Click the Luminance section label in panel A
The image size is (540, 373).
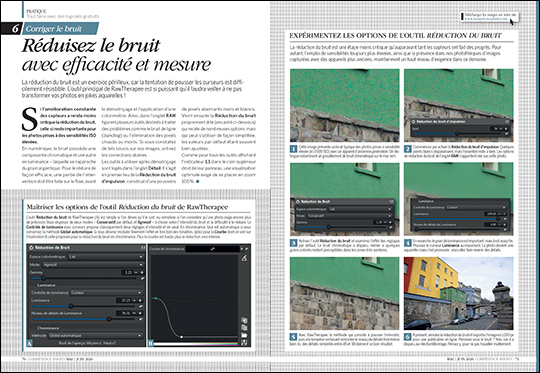pyautogui.click(x=46, y=285)
